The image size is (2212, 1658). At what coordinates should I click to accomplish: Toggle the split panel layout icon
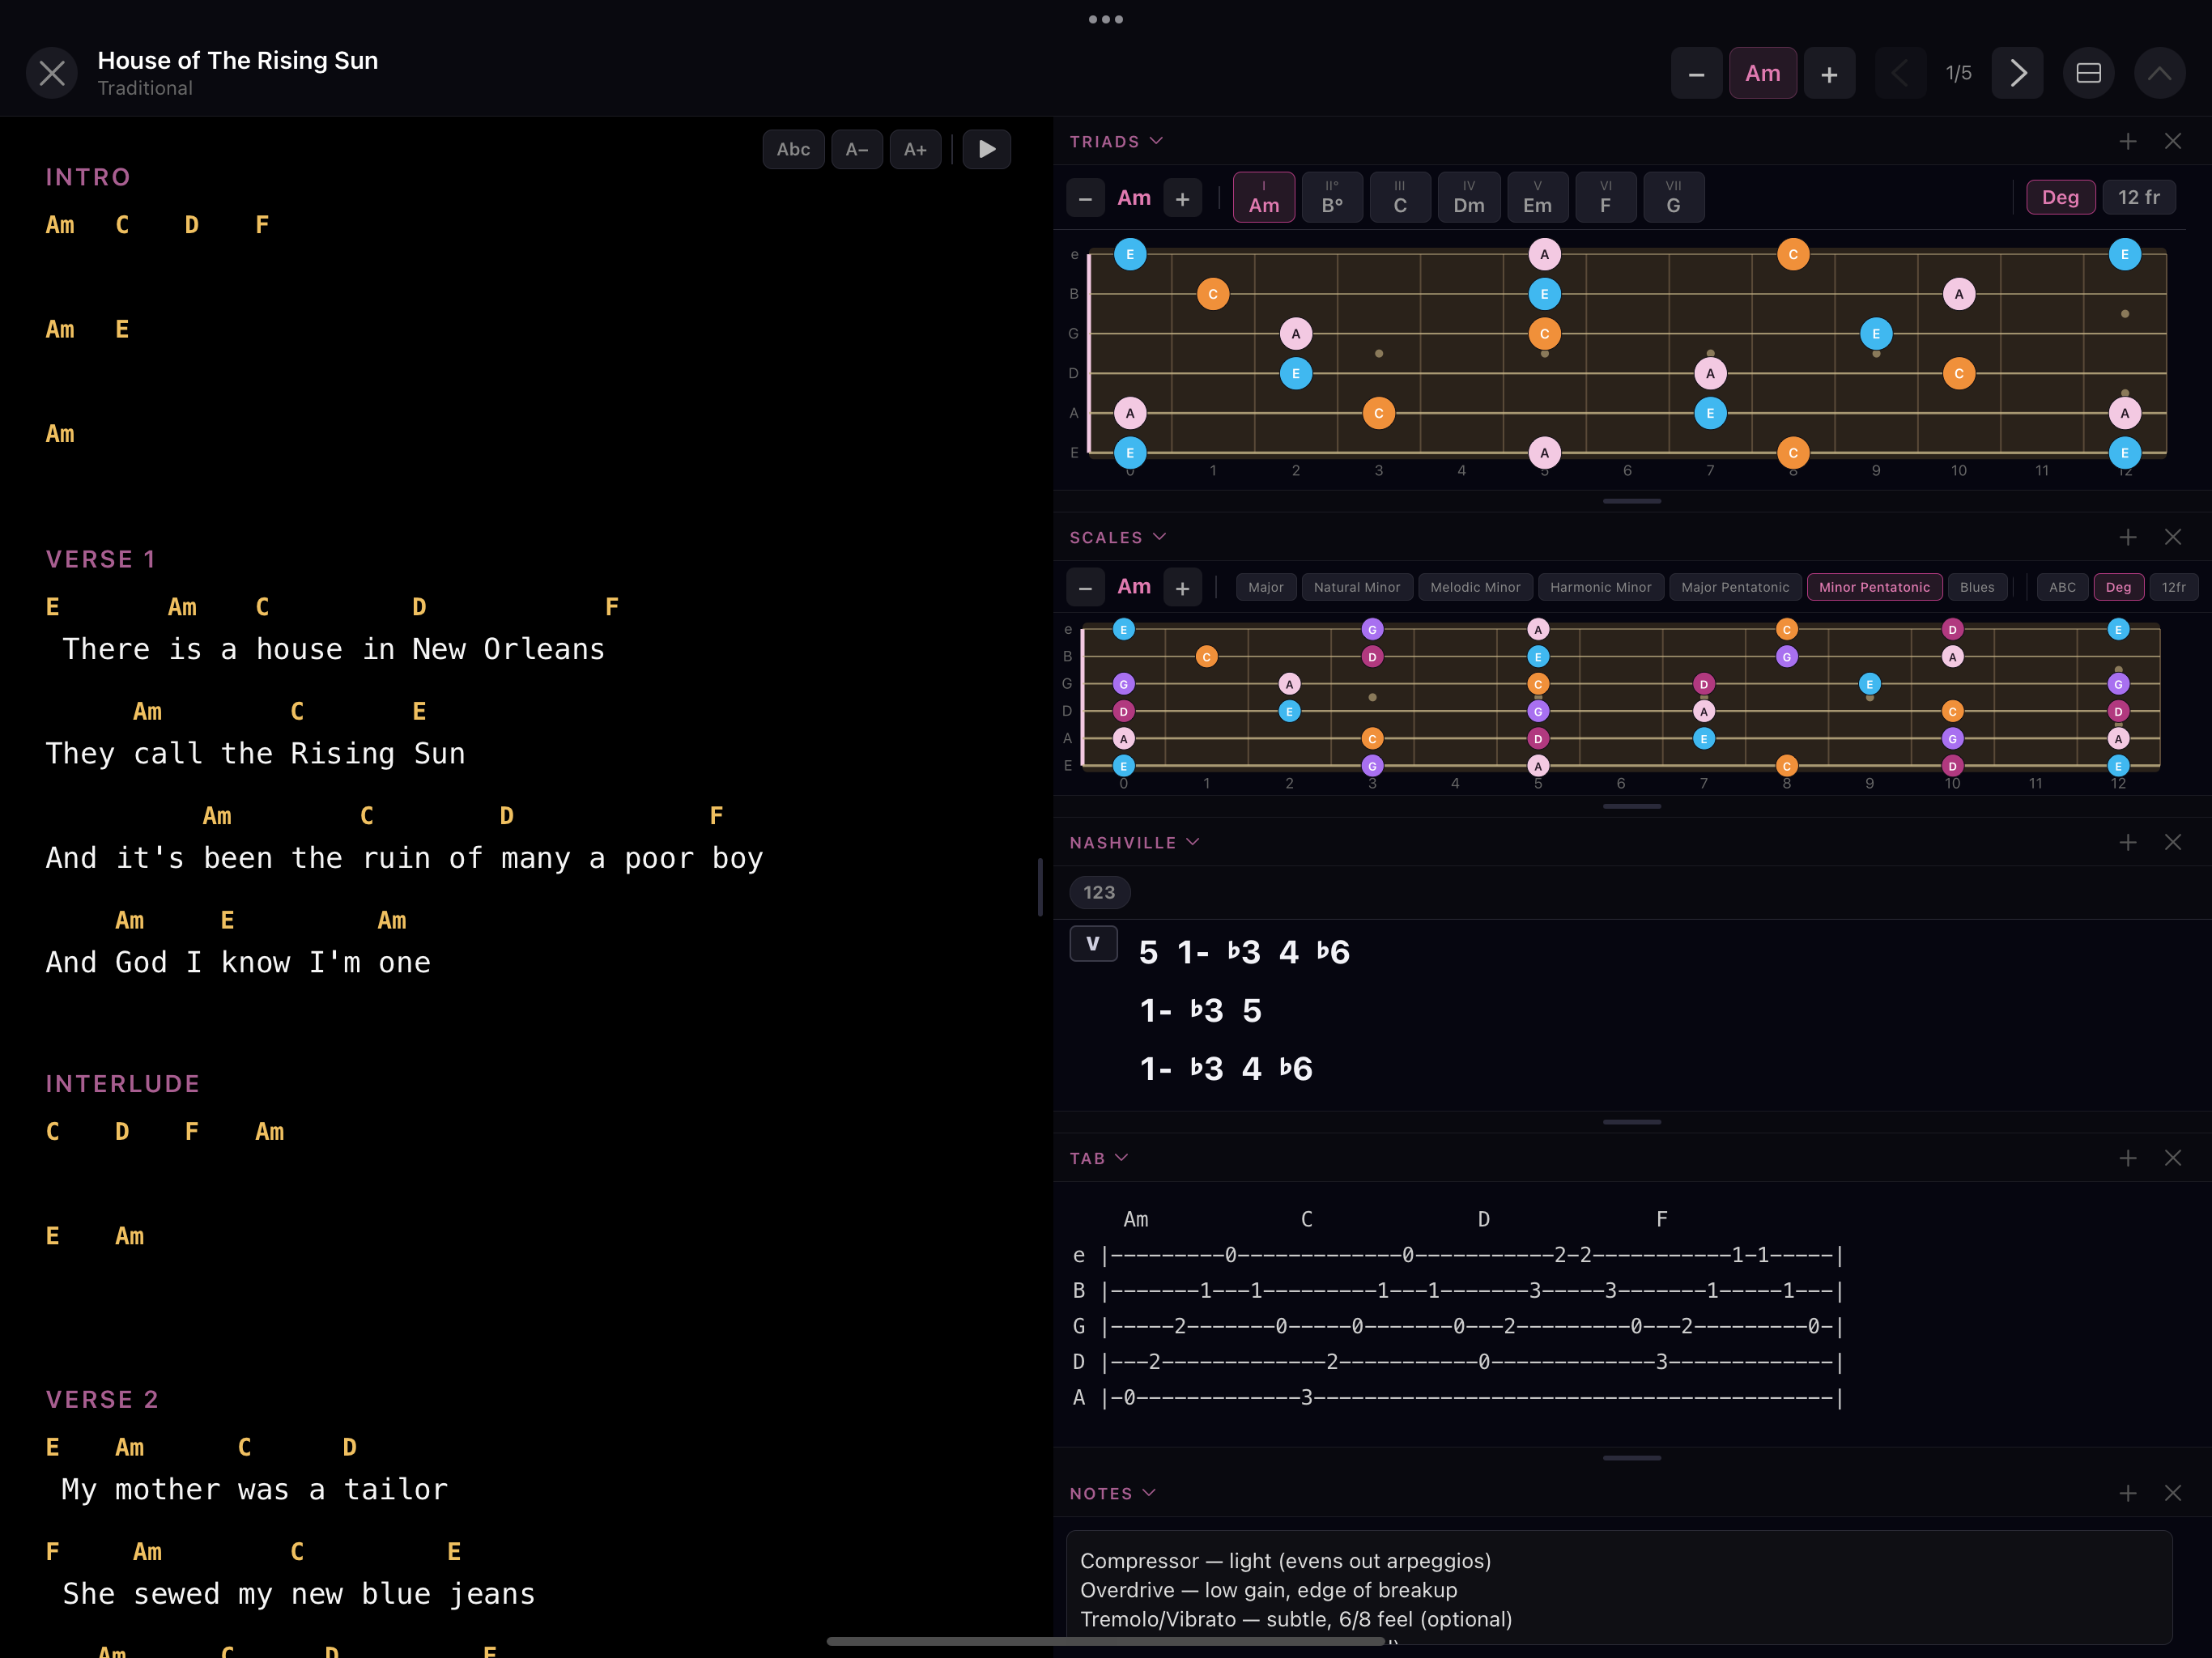coord(2089,73)
